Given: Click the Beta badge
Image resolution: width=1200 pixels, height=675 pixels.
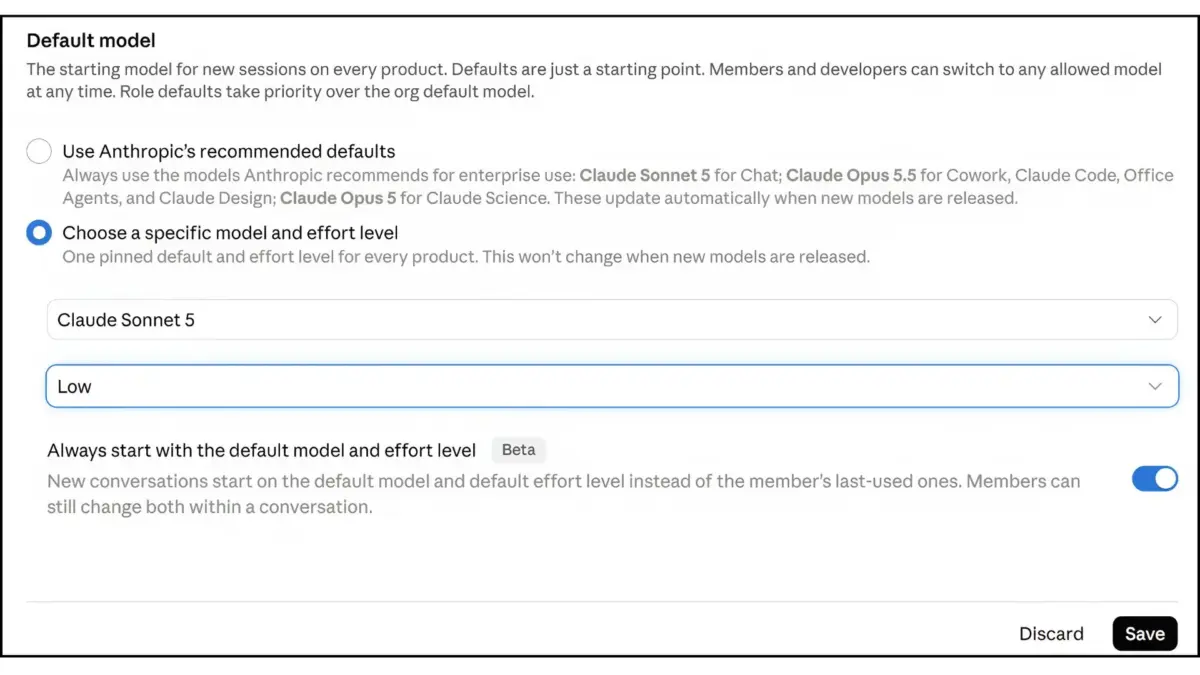Looking at the screenshot, I should [518, 450].
